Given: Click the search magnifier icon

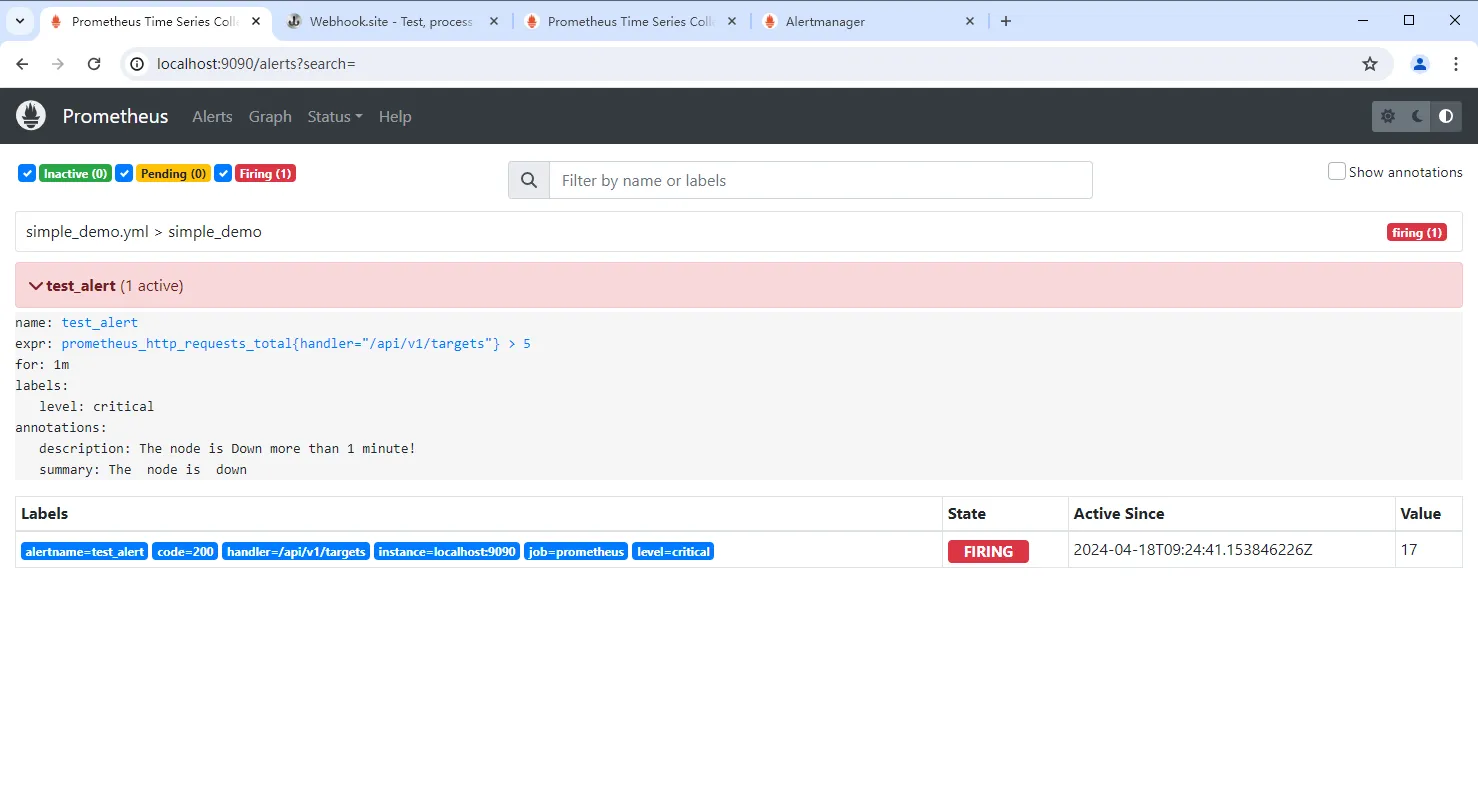Looking at the screenshot, I should (x=529, y=180).
